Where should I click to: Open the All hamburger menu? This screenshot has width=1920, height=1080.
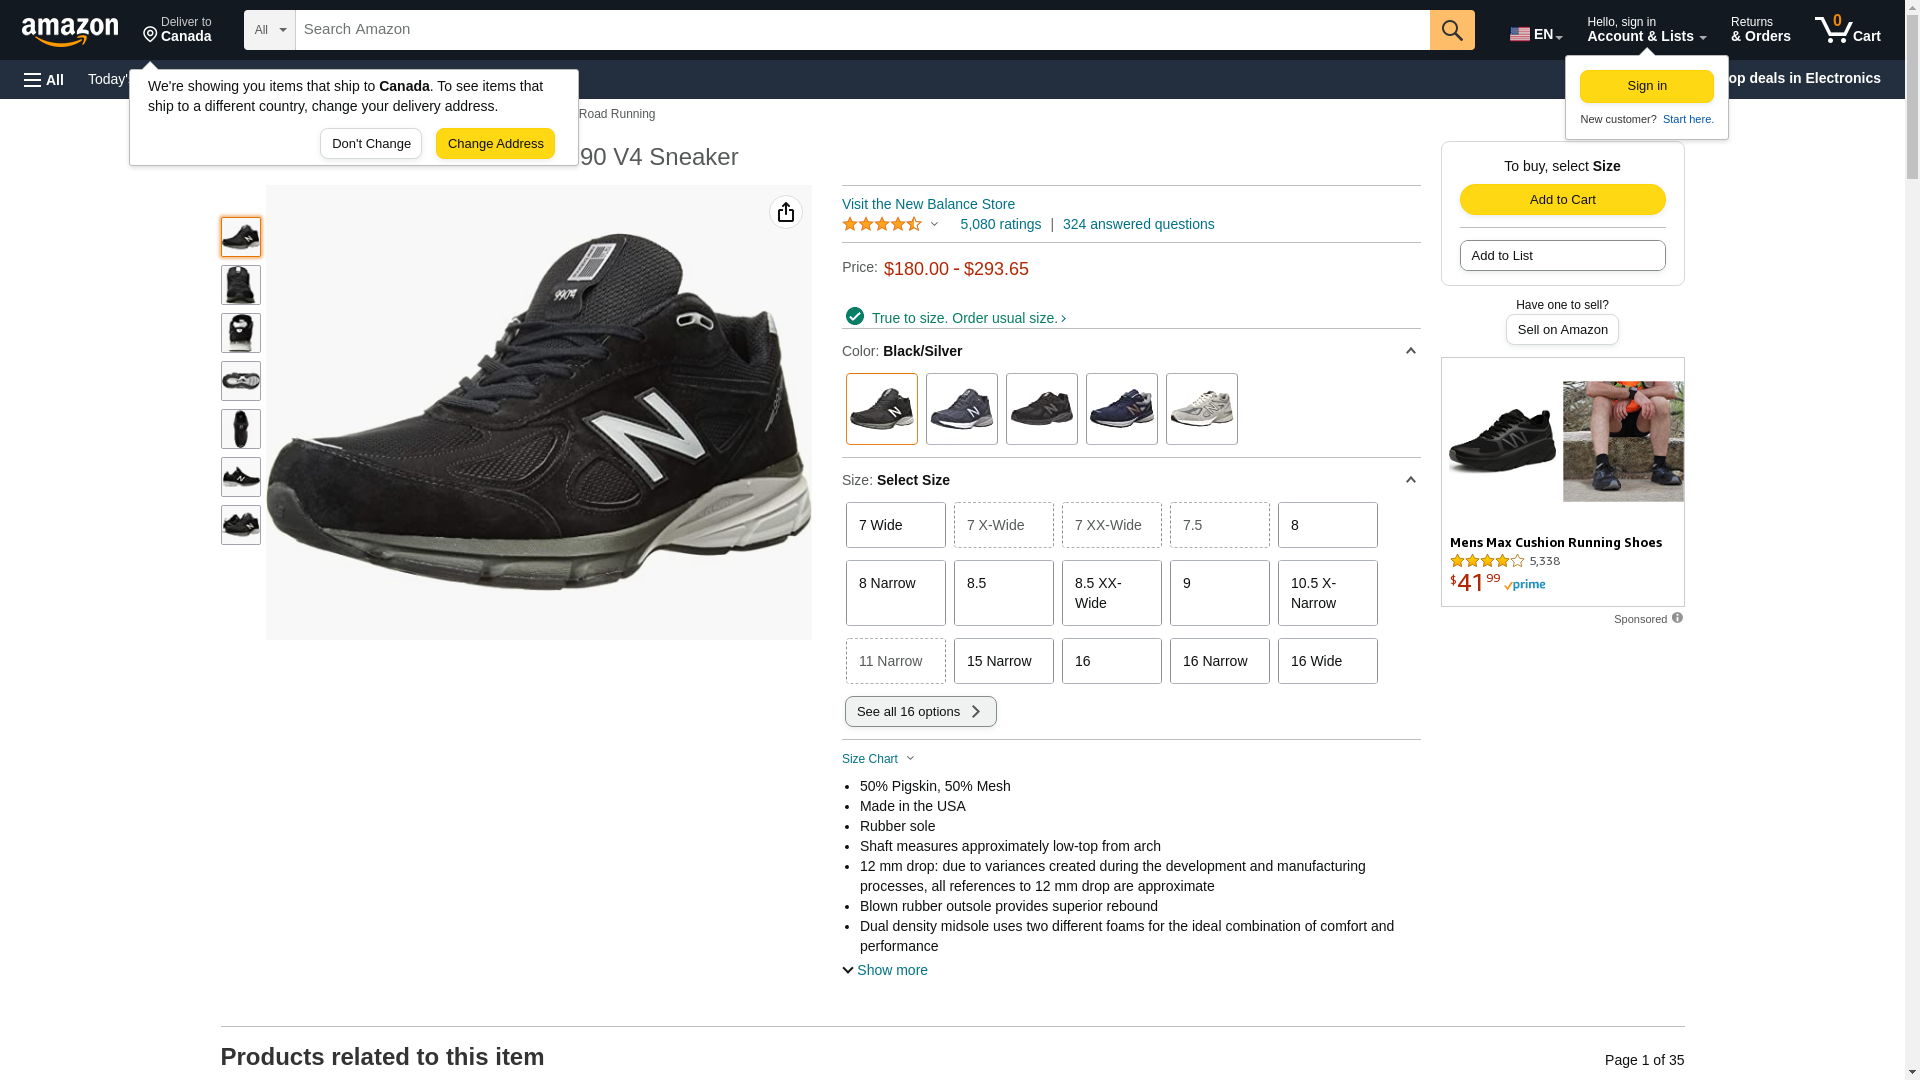tap(44, 79)
